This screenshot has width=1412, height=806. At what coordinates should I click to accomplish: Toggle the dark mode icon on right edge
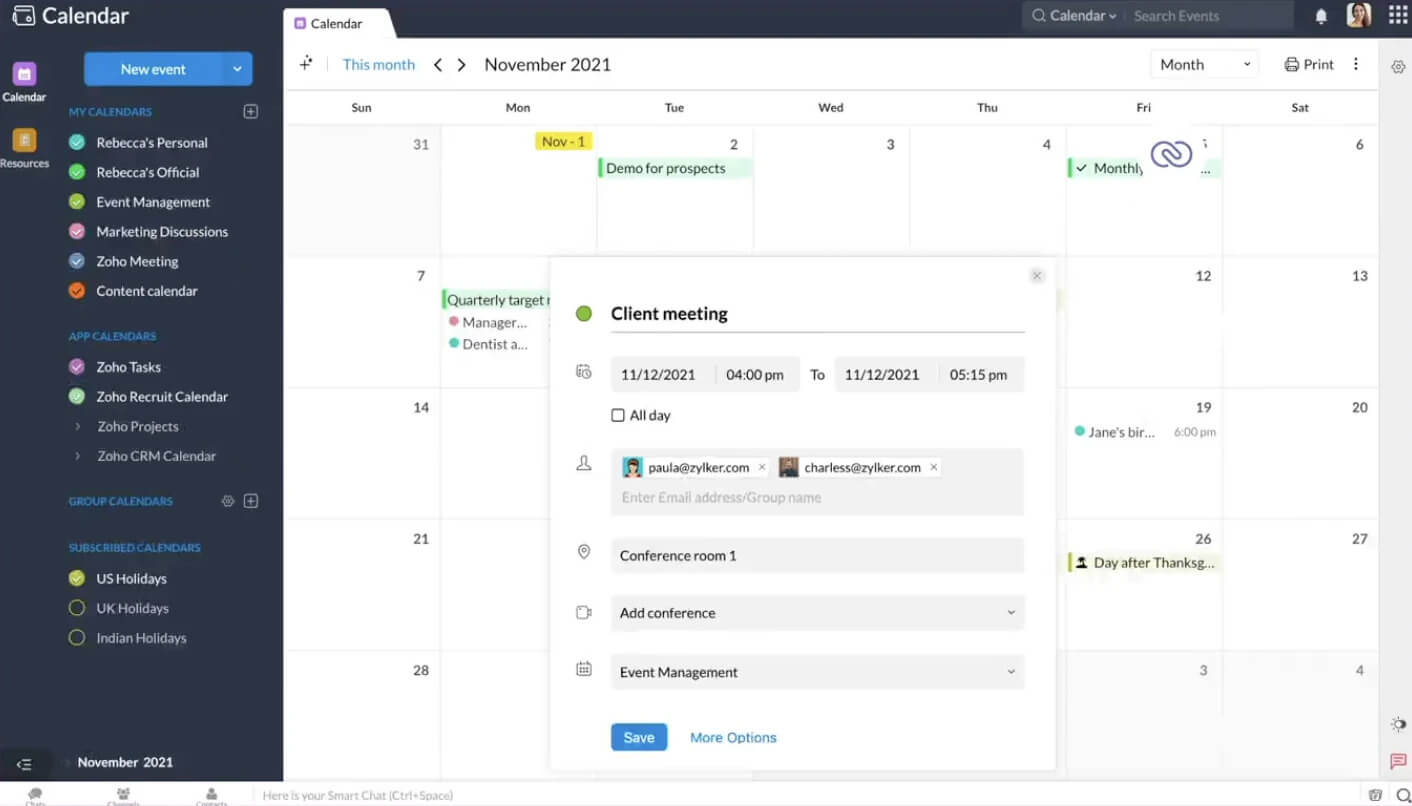point(1397,723)
